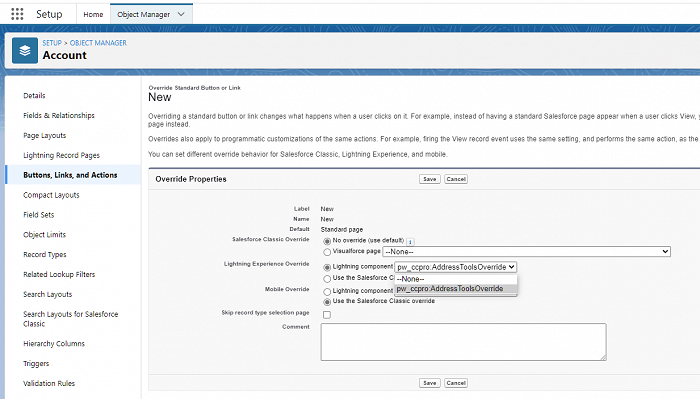This screenshot has height=399, width=700.
Task: Open Validation Rules in sidebar
Action: (x=49, y=383)
